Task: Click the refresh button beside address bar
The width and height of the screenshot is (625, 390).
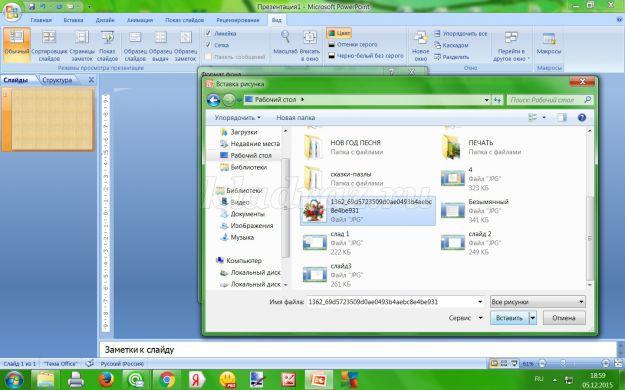Action: [x=497, y=100]
